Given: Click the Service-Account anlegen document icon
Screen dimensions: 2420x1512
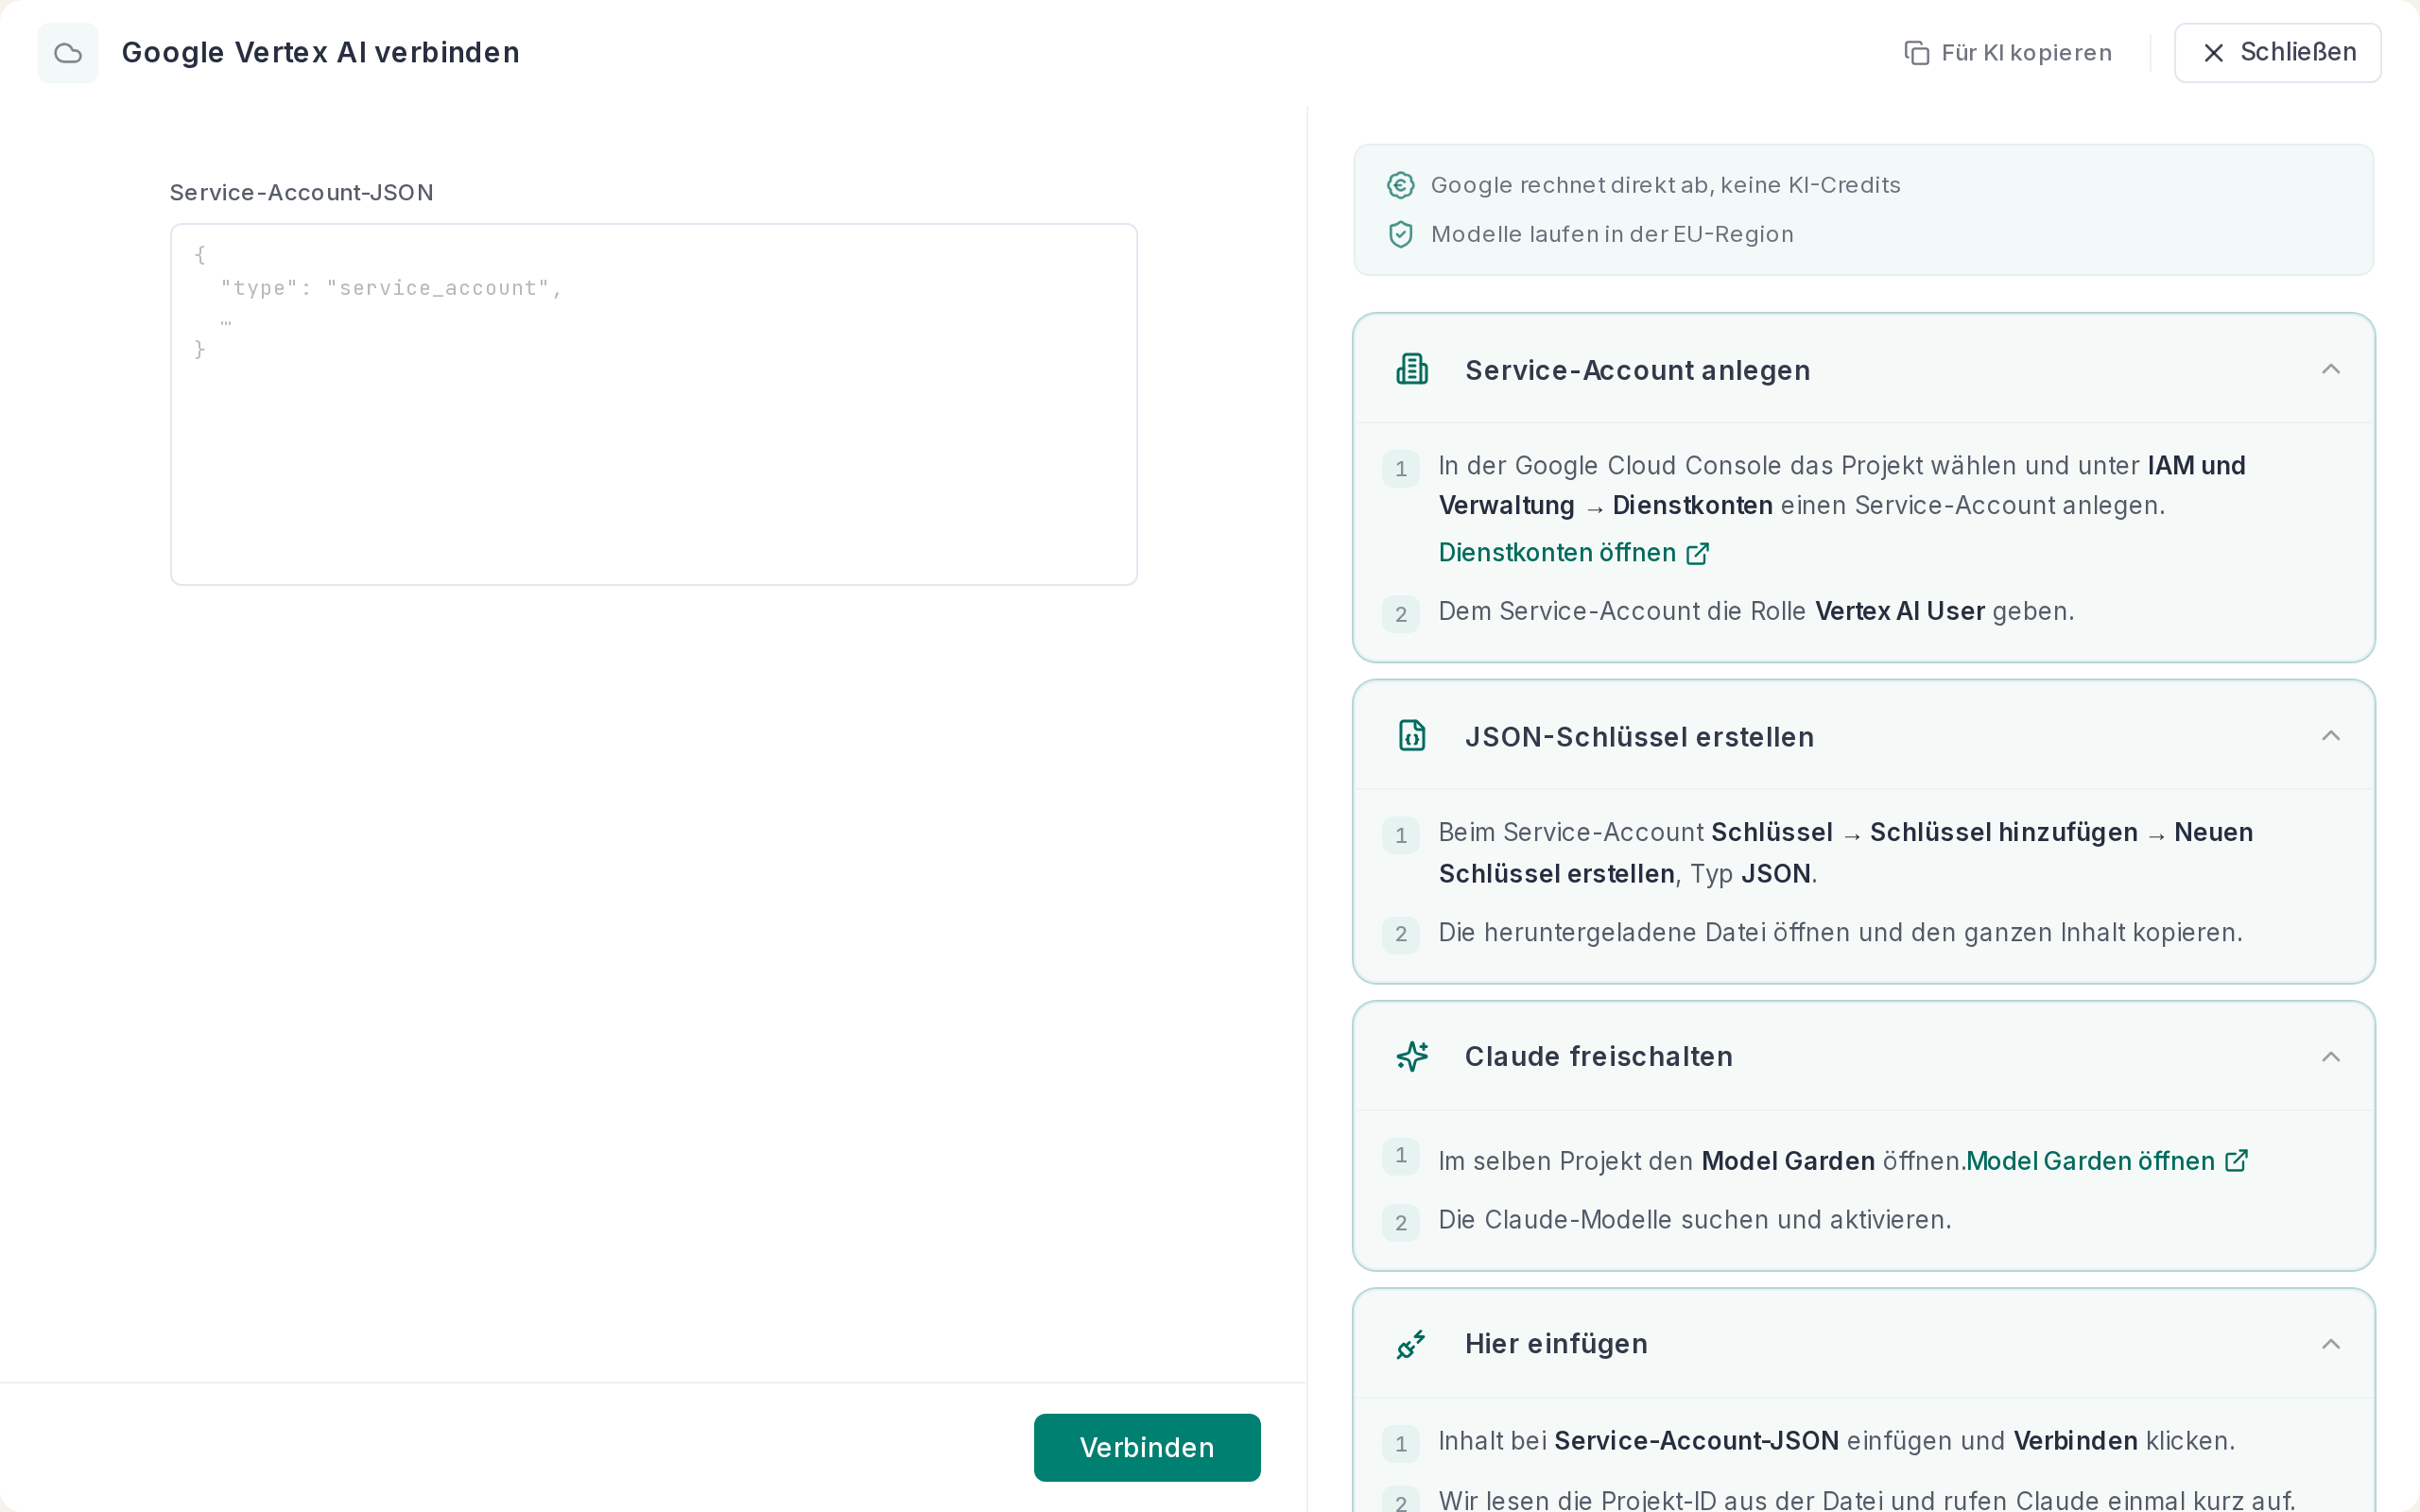Looking at the screenshot, I should [x=1412, y=369].
